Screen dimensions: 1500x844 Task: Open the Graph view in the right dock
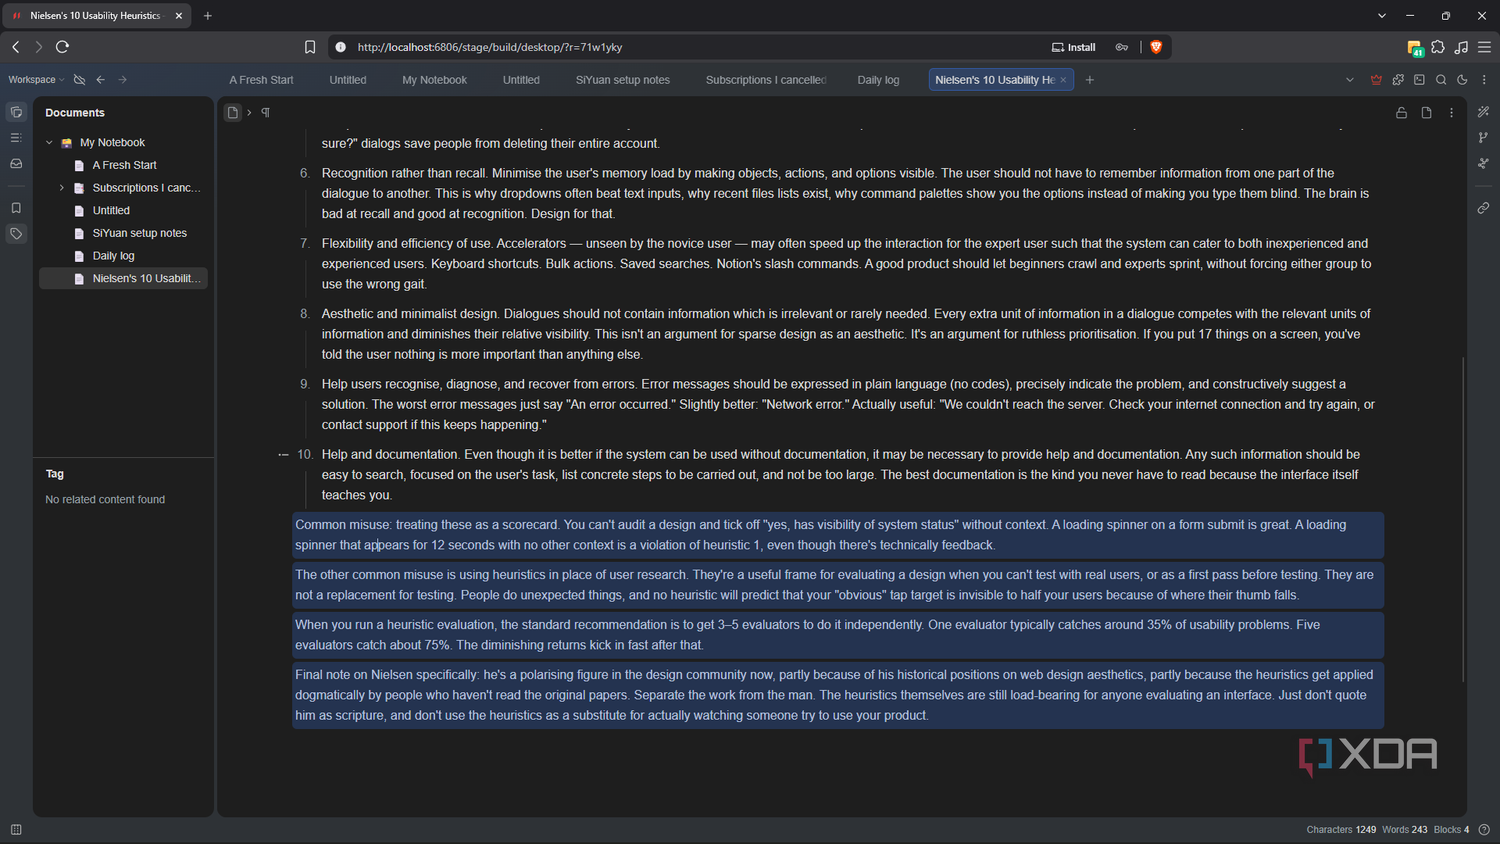1483,137
